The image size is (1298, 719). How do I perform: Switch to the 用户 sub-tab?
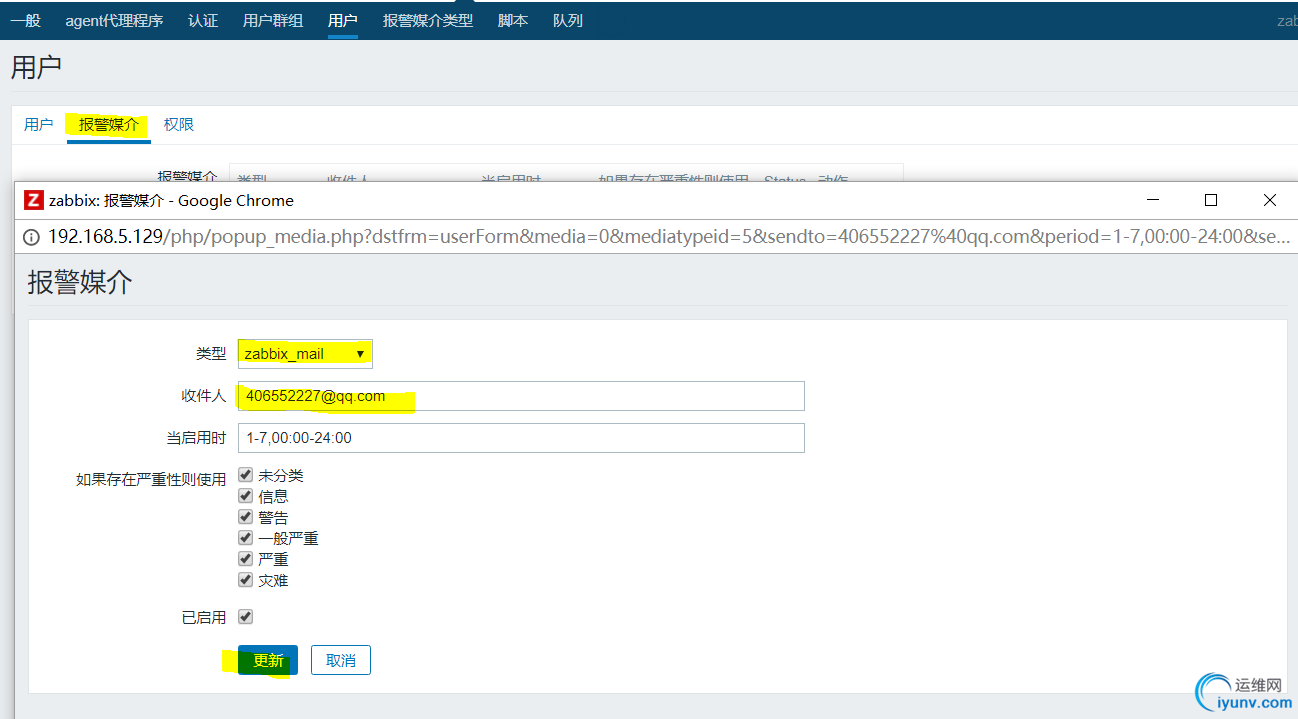38,125
